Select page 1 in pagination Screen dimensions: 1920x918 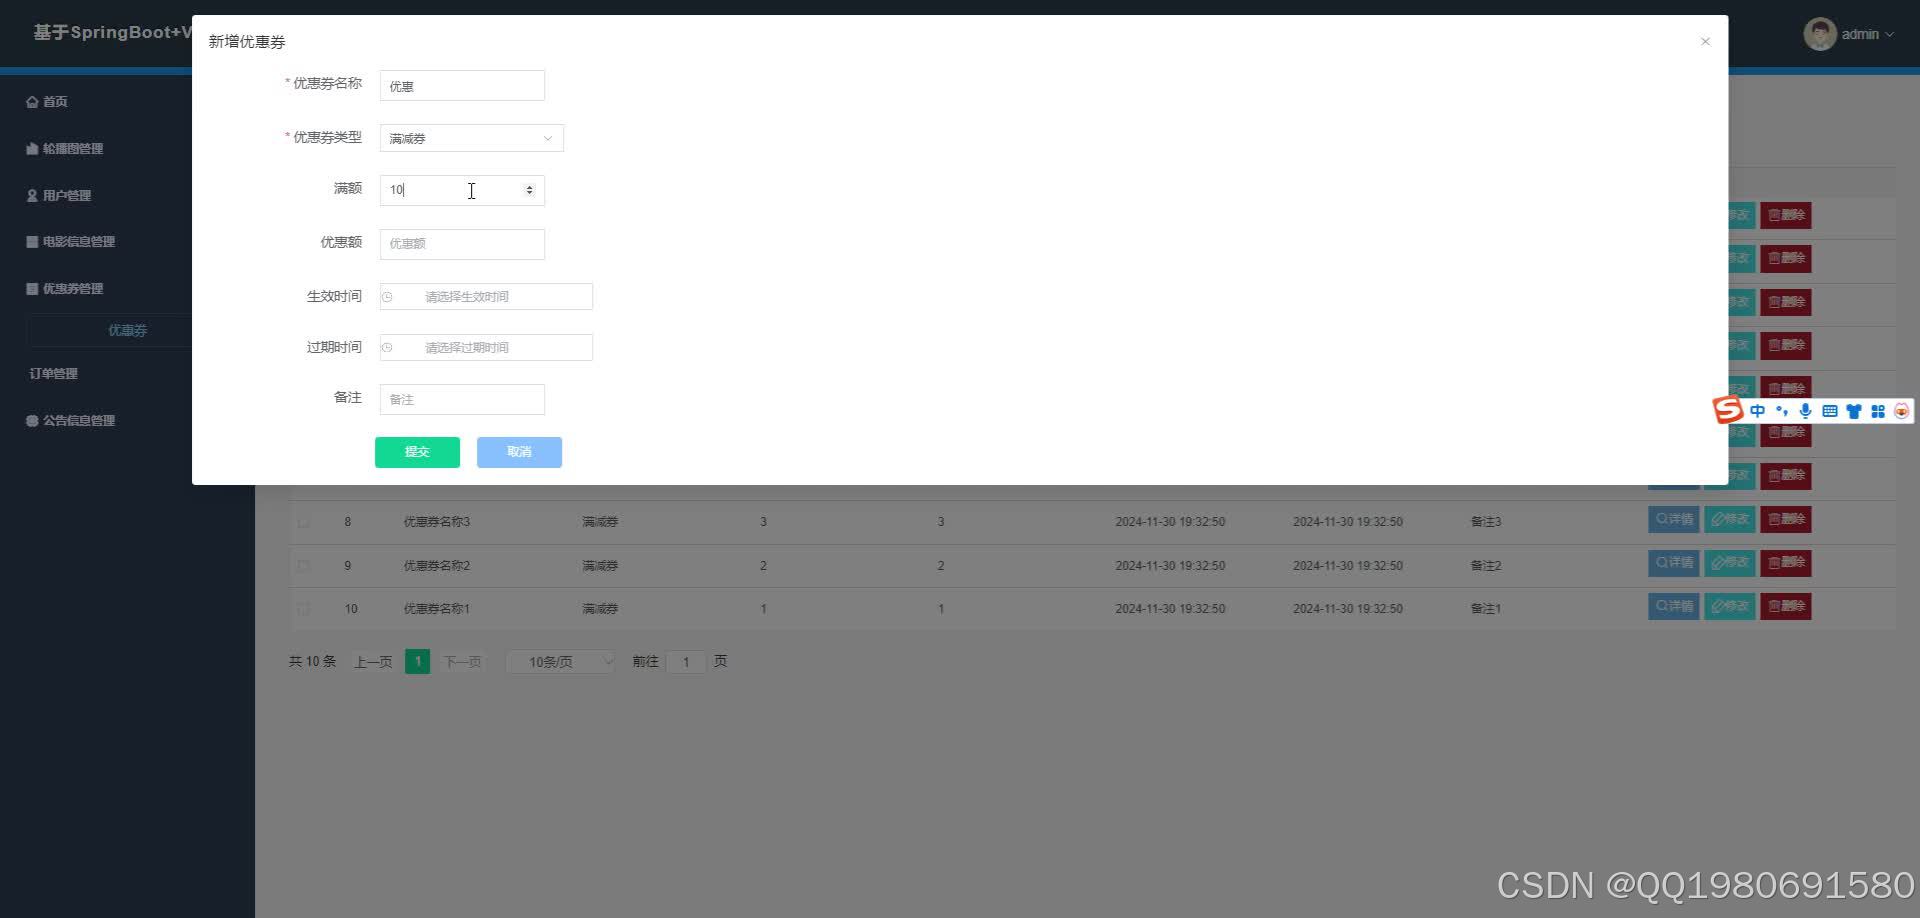click(x=418, y=662)
